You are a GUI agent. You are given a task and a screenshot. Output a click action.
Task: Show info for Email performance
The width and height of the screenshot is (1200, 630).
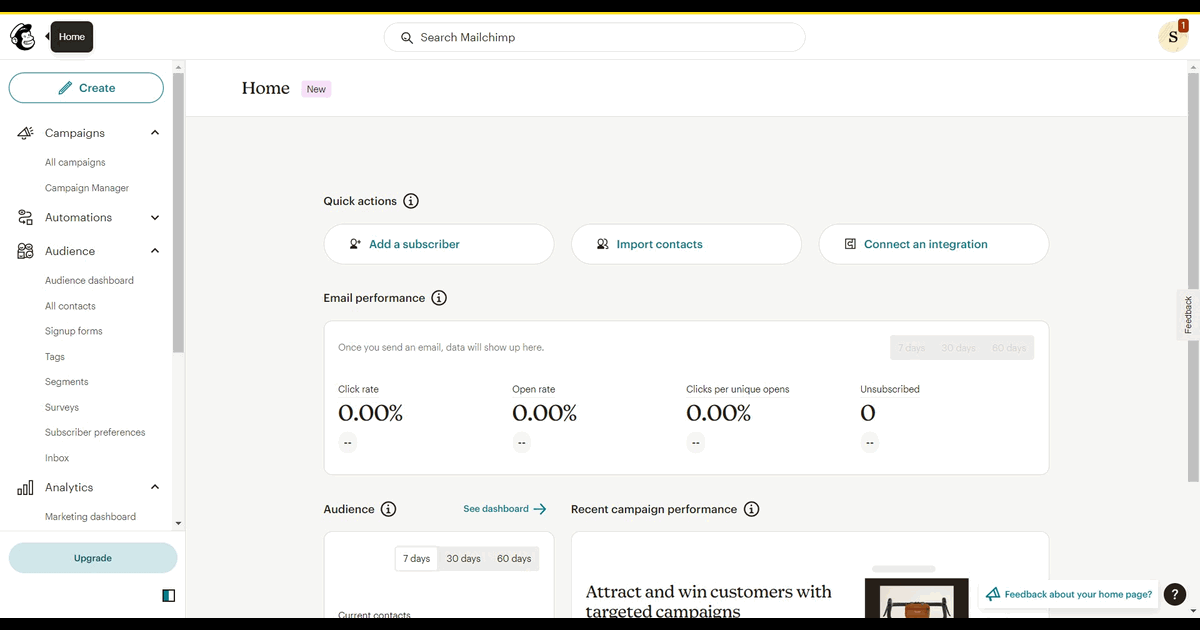439,298
